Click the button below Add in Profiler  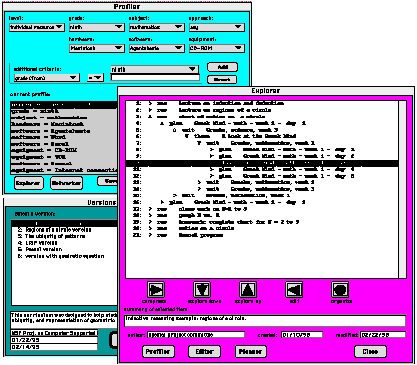pos(222,79)
